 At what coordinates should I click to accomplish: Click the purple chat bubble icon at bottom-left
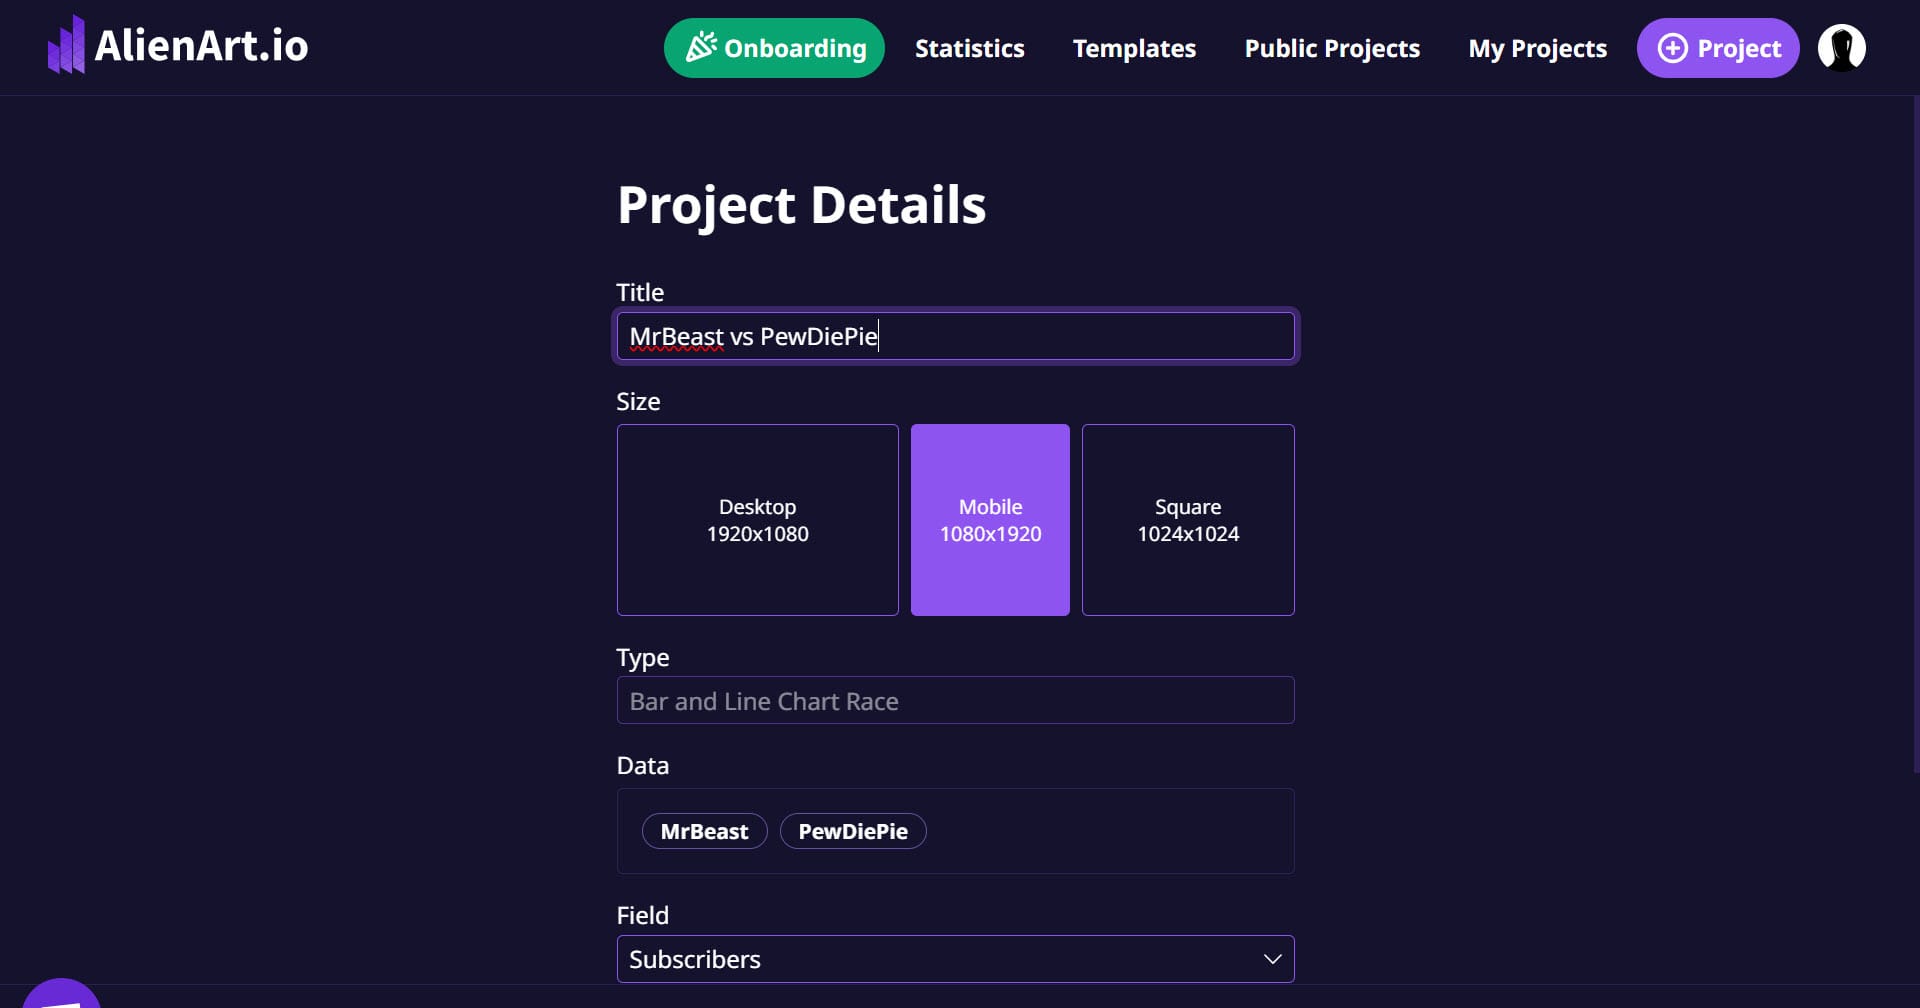61,994
